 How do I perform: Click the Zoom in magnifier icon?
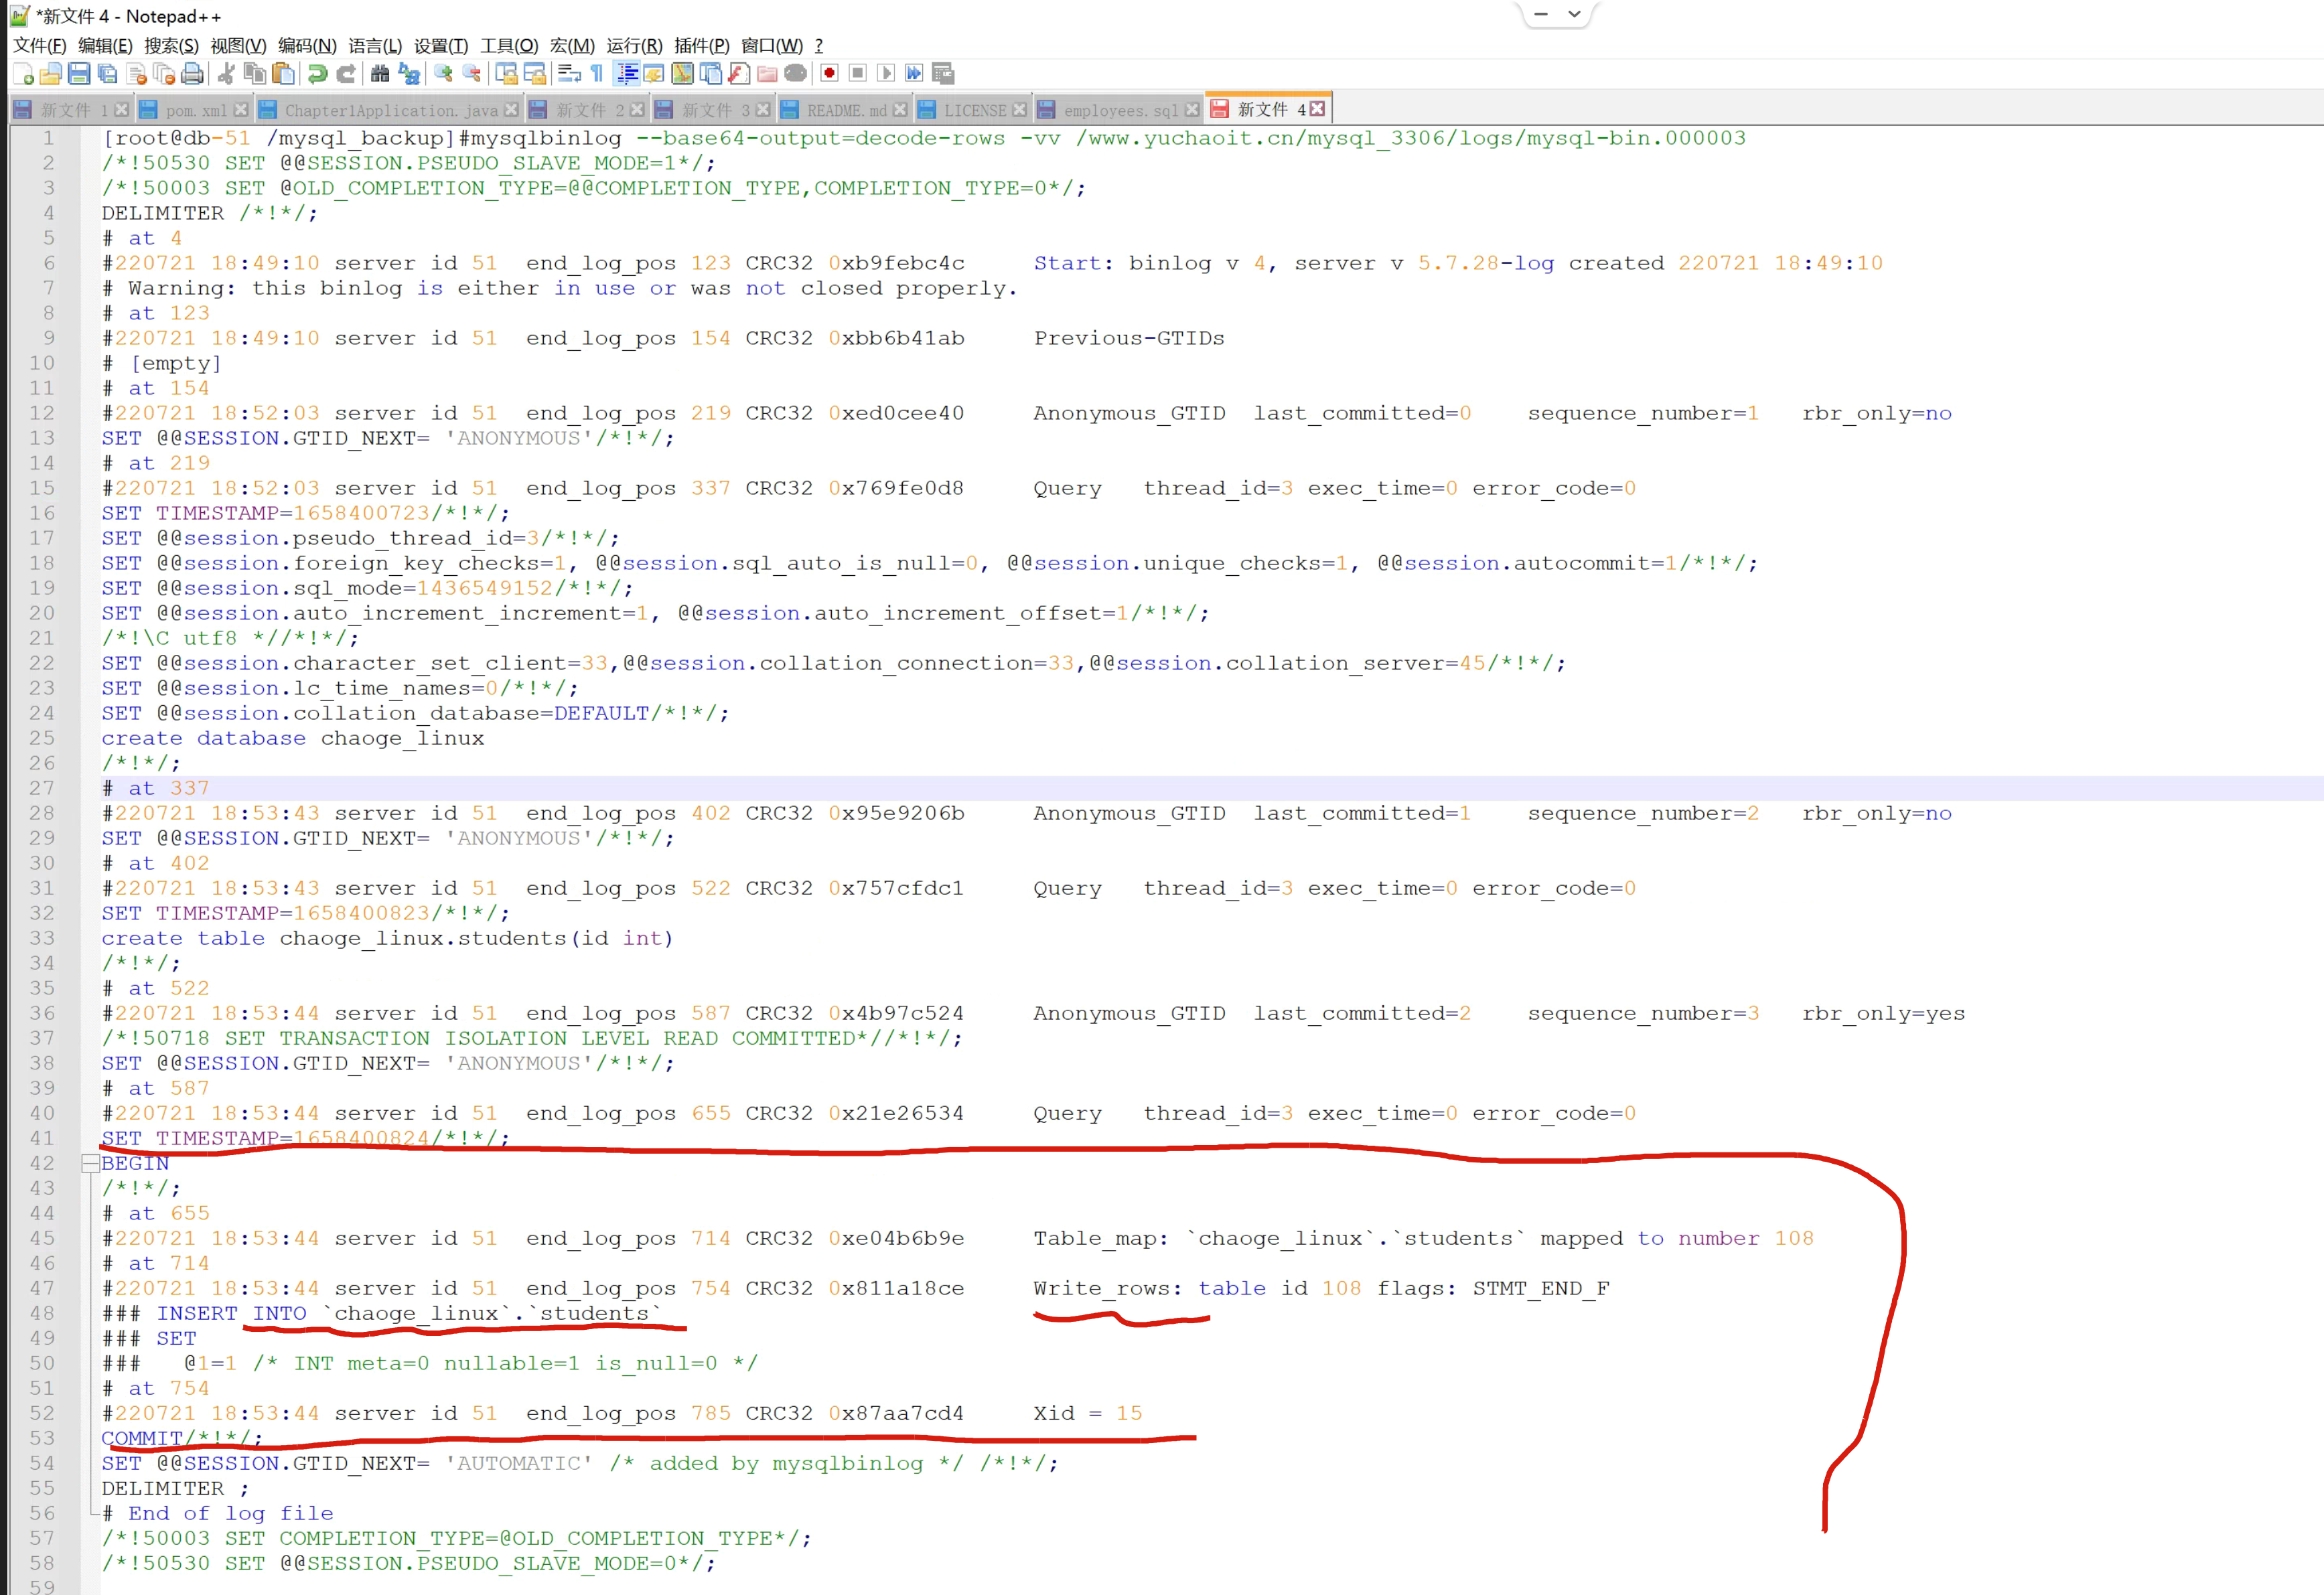point(443,73)
